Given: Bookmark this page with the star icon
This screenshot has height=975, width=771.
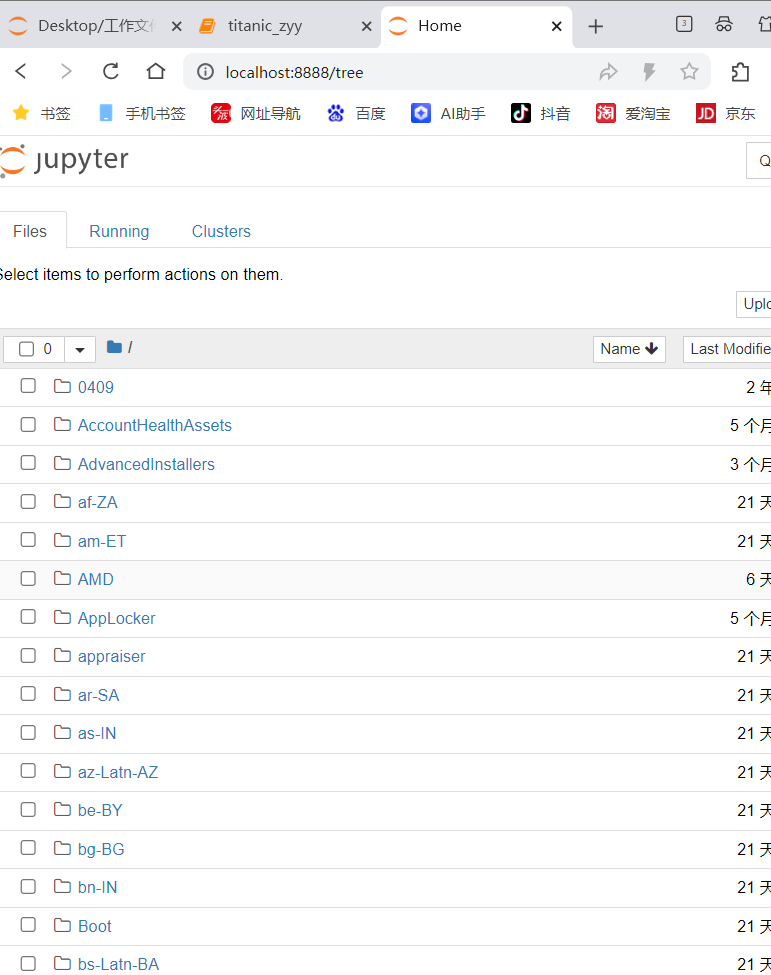Looking at the screenshot, I should 689,71.
